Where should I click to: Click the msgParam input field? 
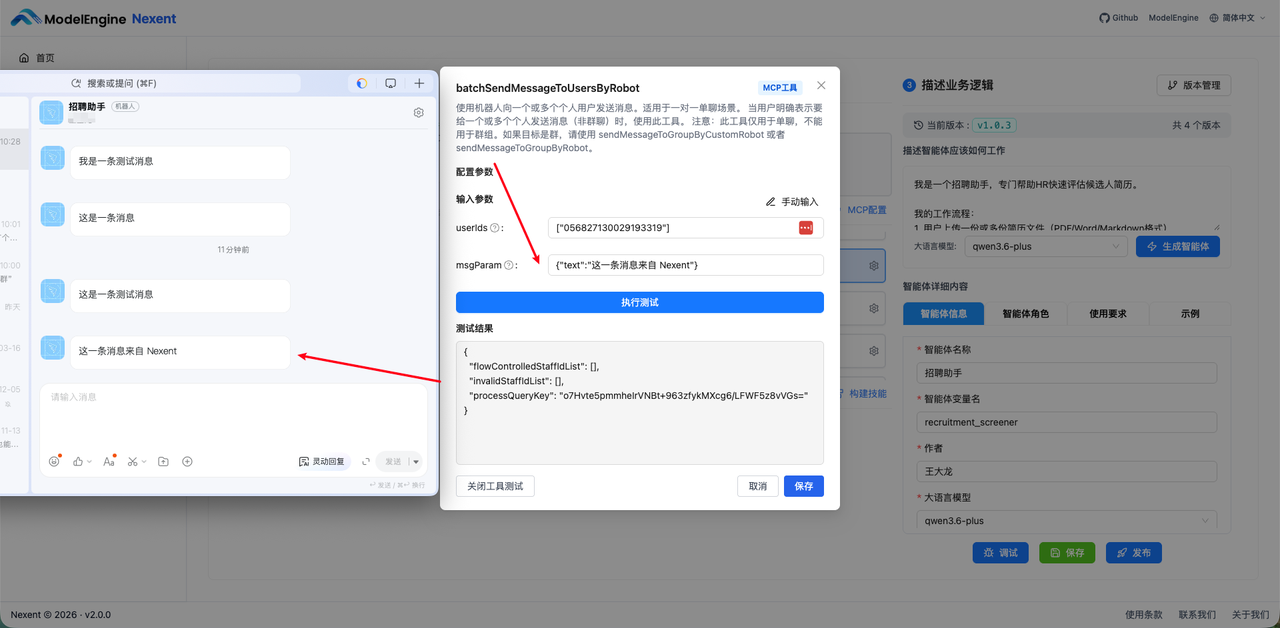[686, 265]
